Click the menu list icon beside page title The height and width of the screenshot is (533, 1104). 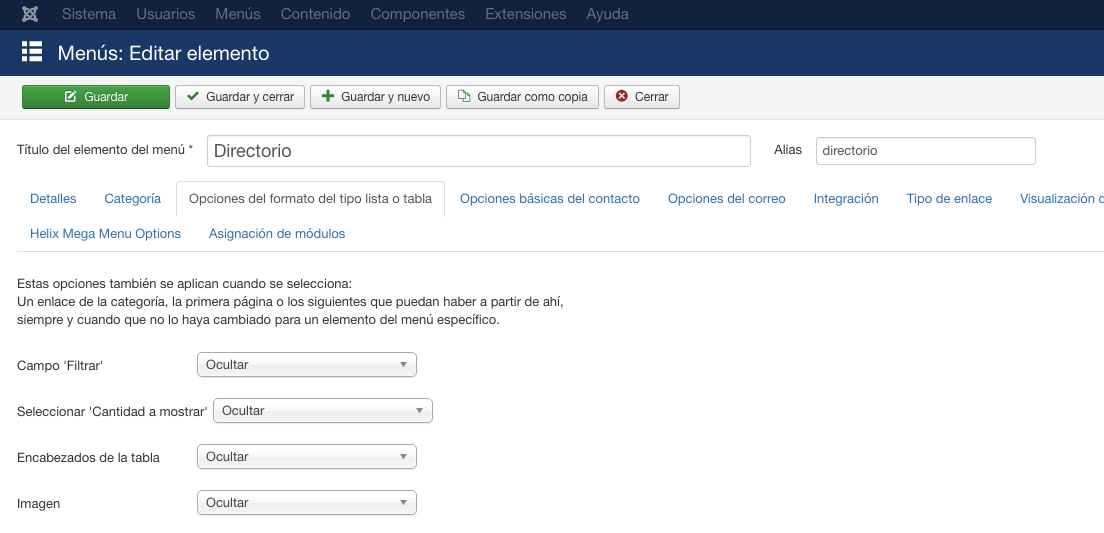[32, 52]
